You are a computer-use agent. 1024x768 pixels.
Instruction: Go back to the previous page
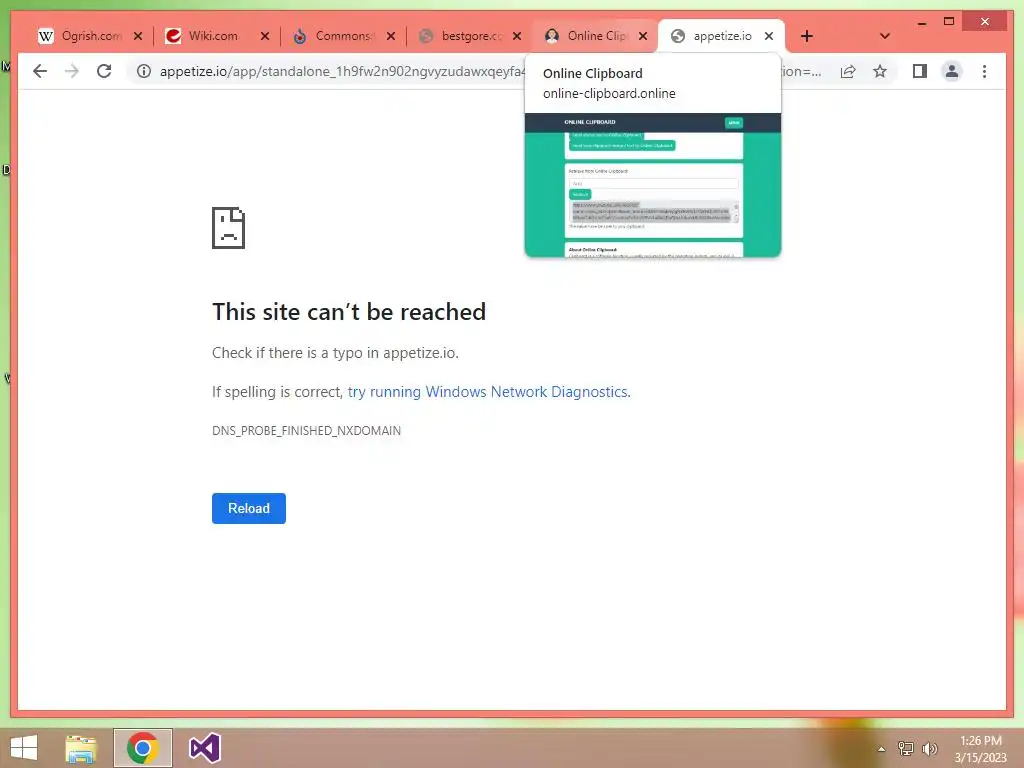[40, 71]
